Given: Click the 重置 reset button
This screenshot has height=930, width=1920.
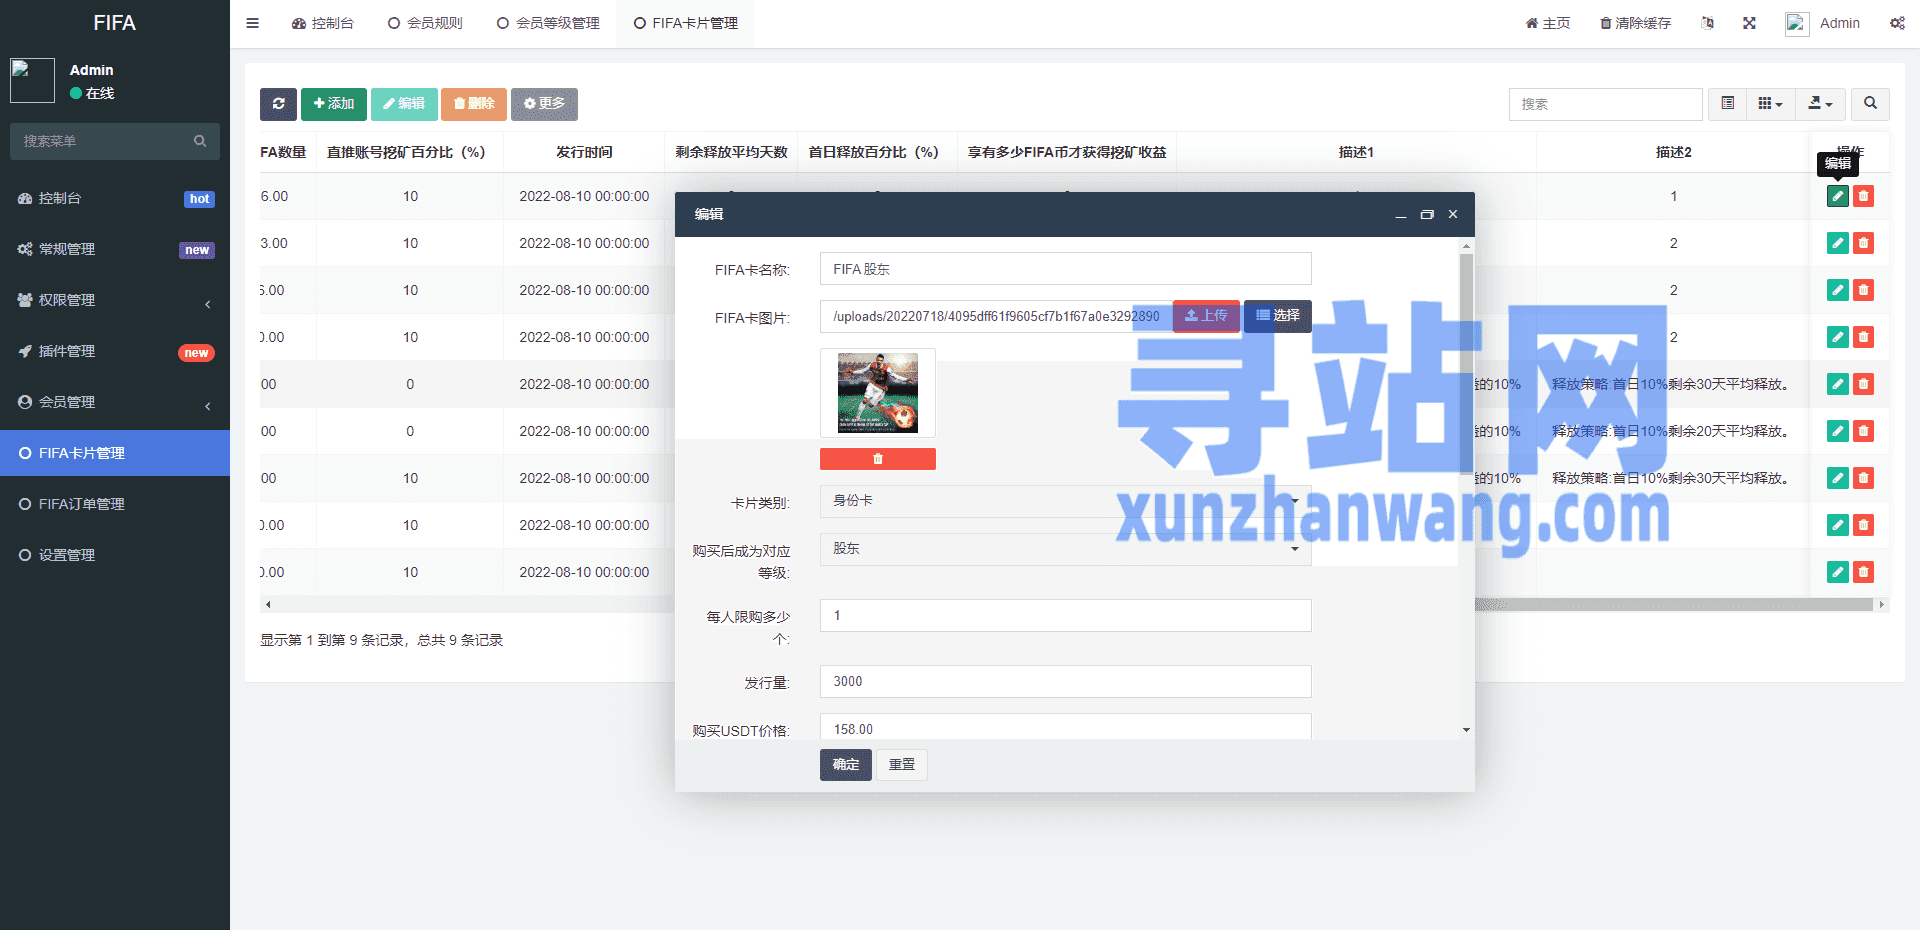Looking at the screenshot, I should 902,764.
